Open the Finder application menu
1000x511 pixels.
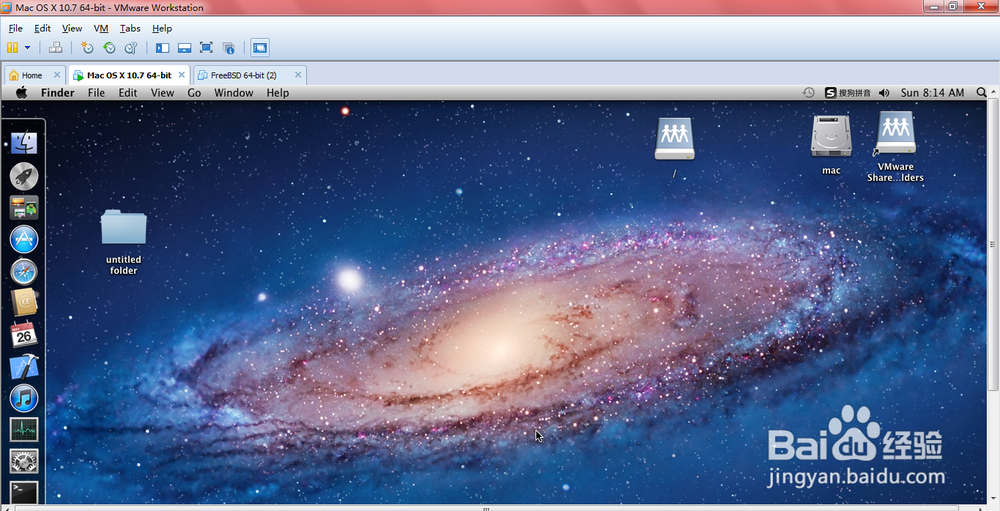click(57, 93)
